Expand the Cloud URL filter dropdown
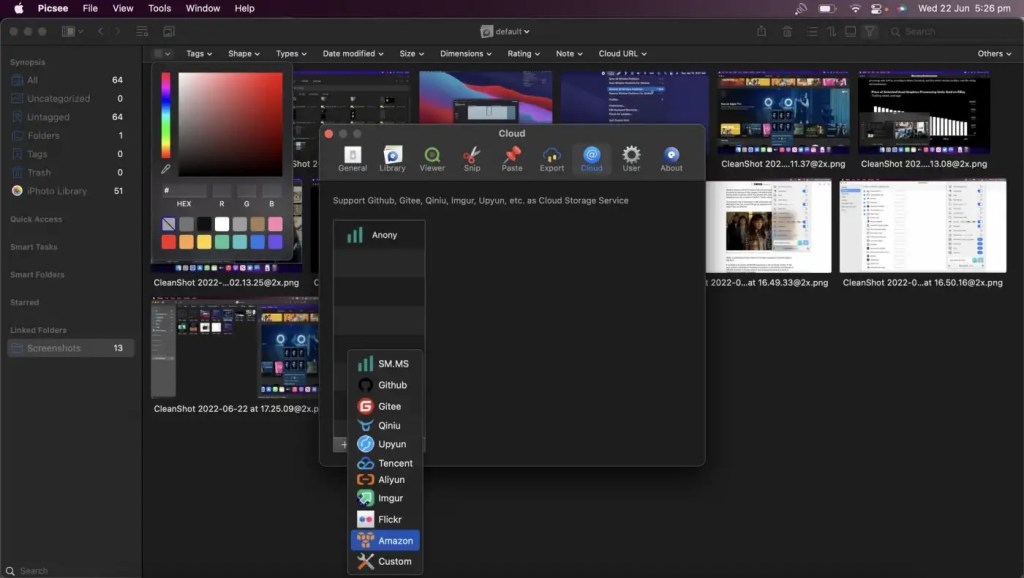This screenshot has width=1024, height=578. click(x=622, y=54)
